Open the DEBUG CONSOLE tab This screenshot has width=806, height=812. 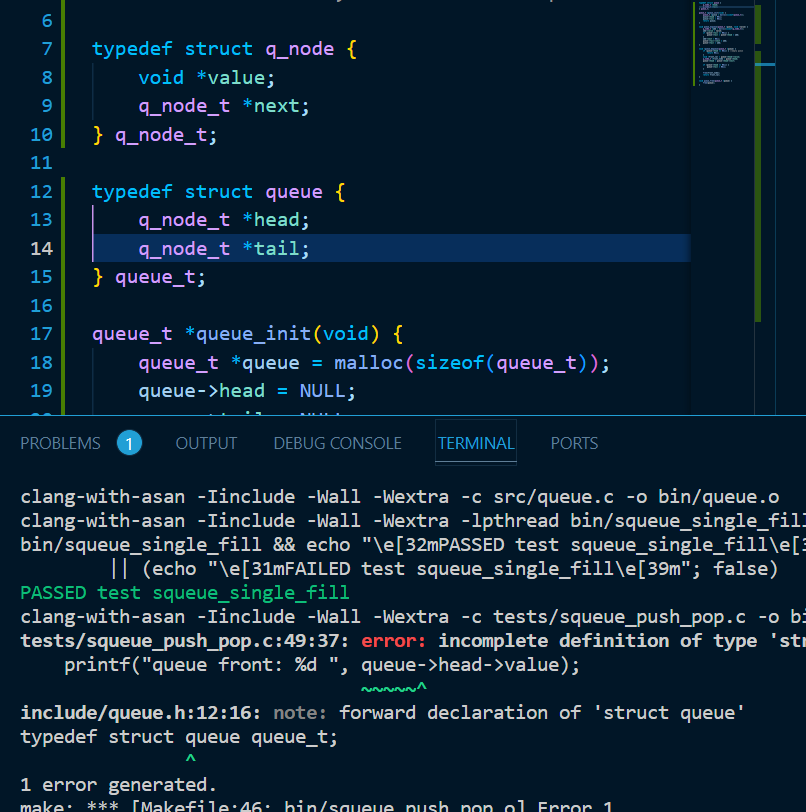(337, 443)
